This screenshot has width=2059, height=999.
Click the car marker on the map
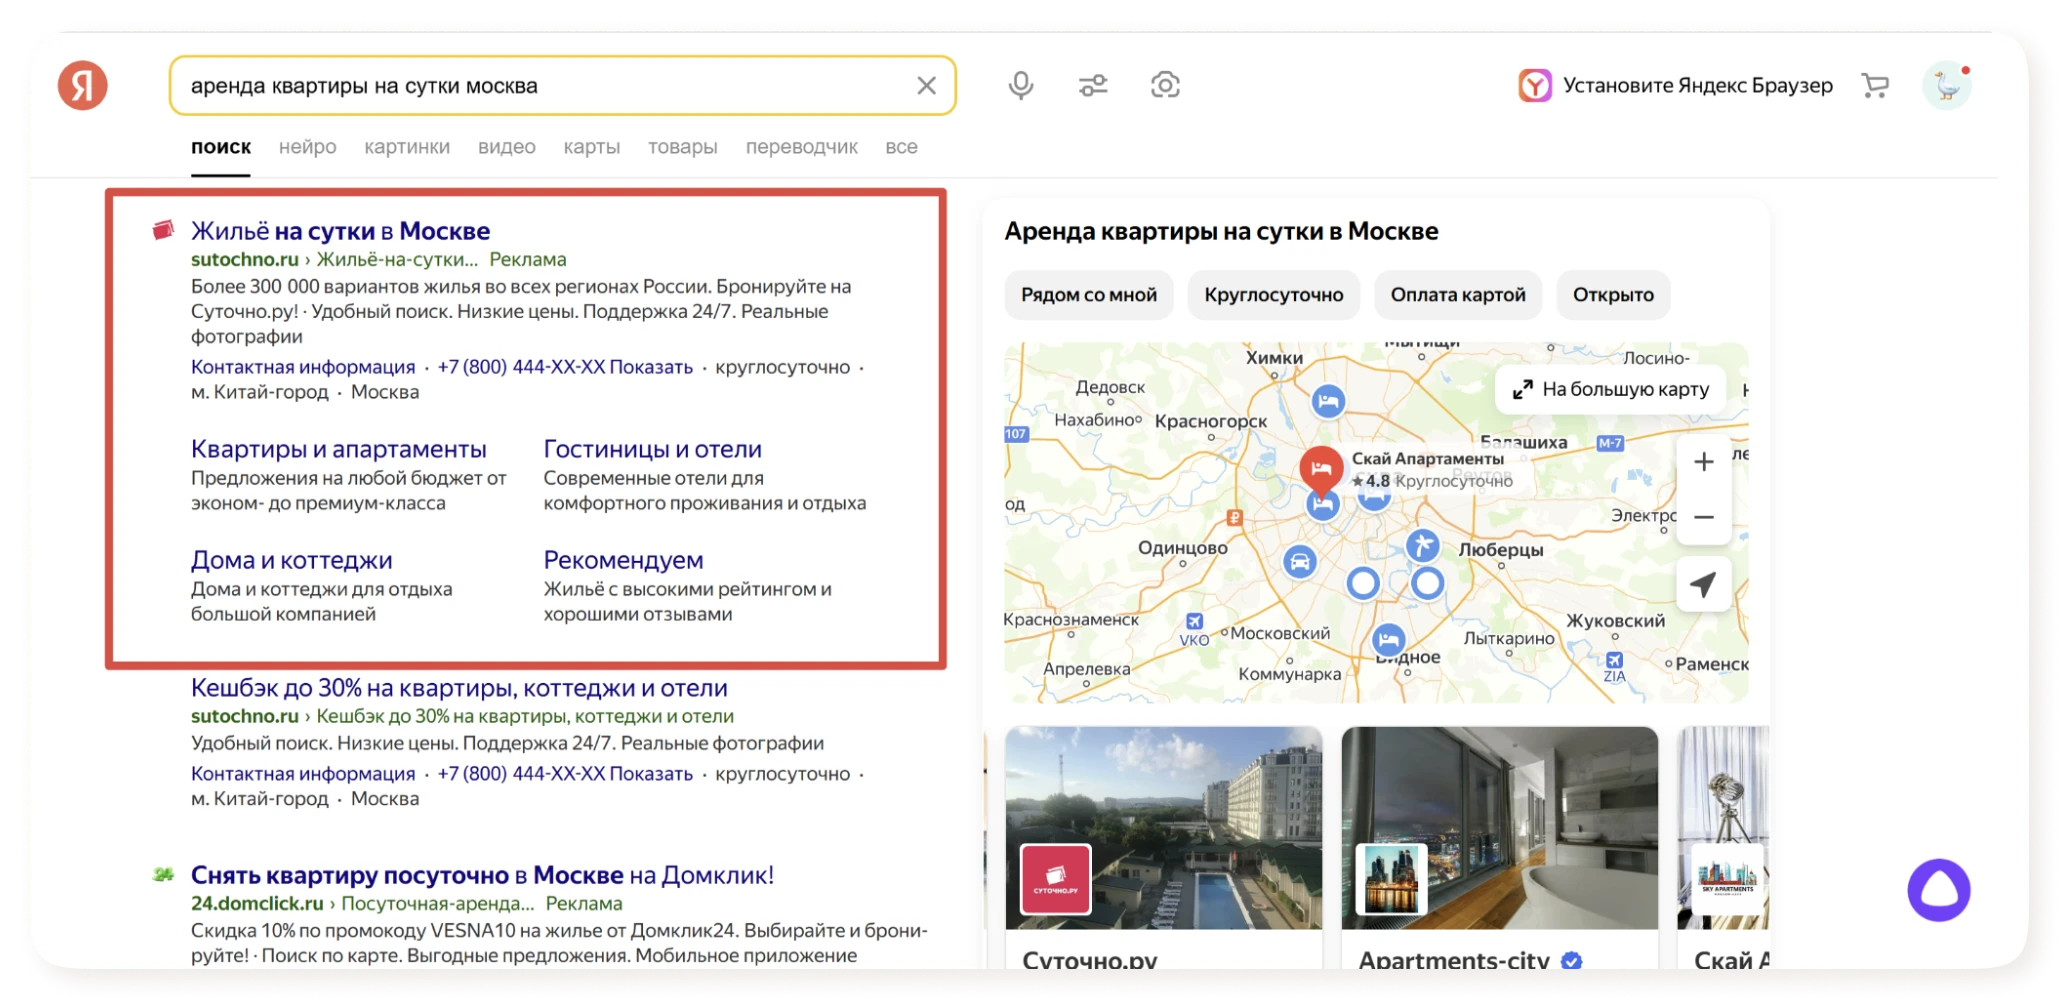(1300, 561)
